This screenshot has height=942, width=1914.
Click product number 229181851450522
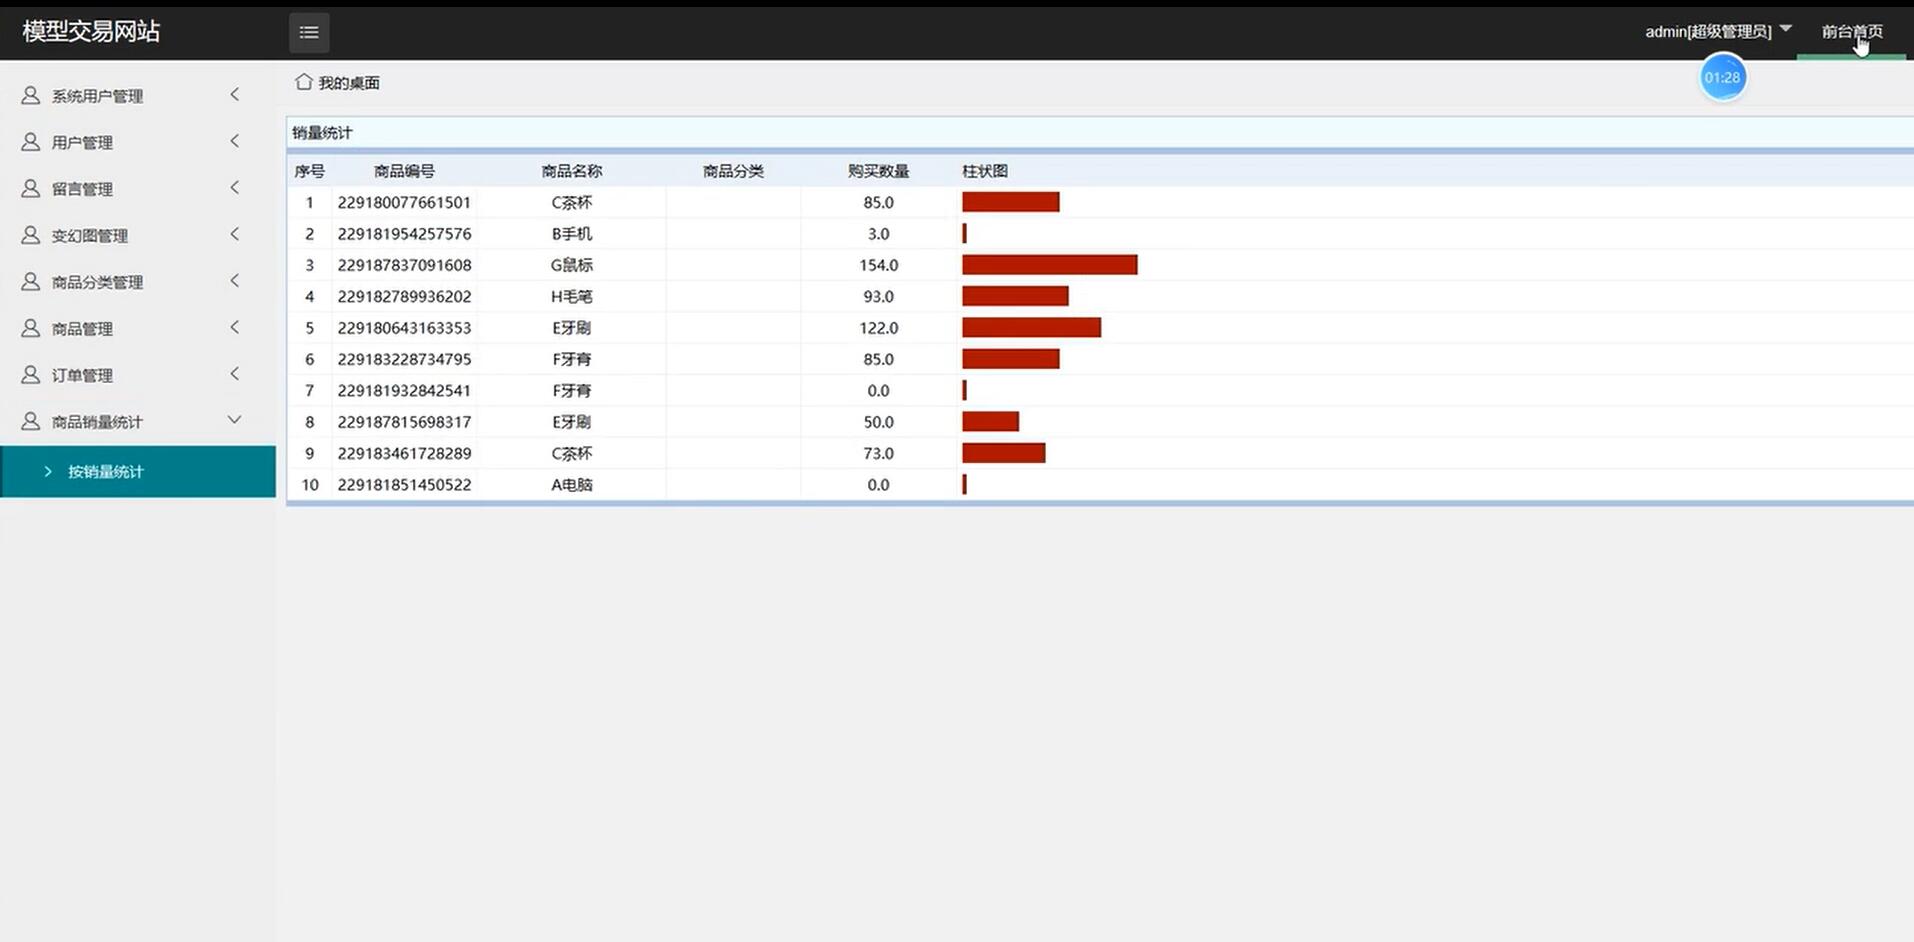tap(404, 484)
